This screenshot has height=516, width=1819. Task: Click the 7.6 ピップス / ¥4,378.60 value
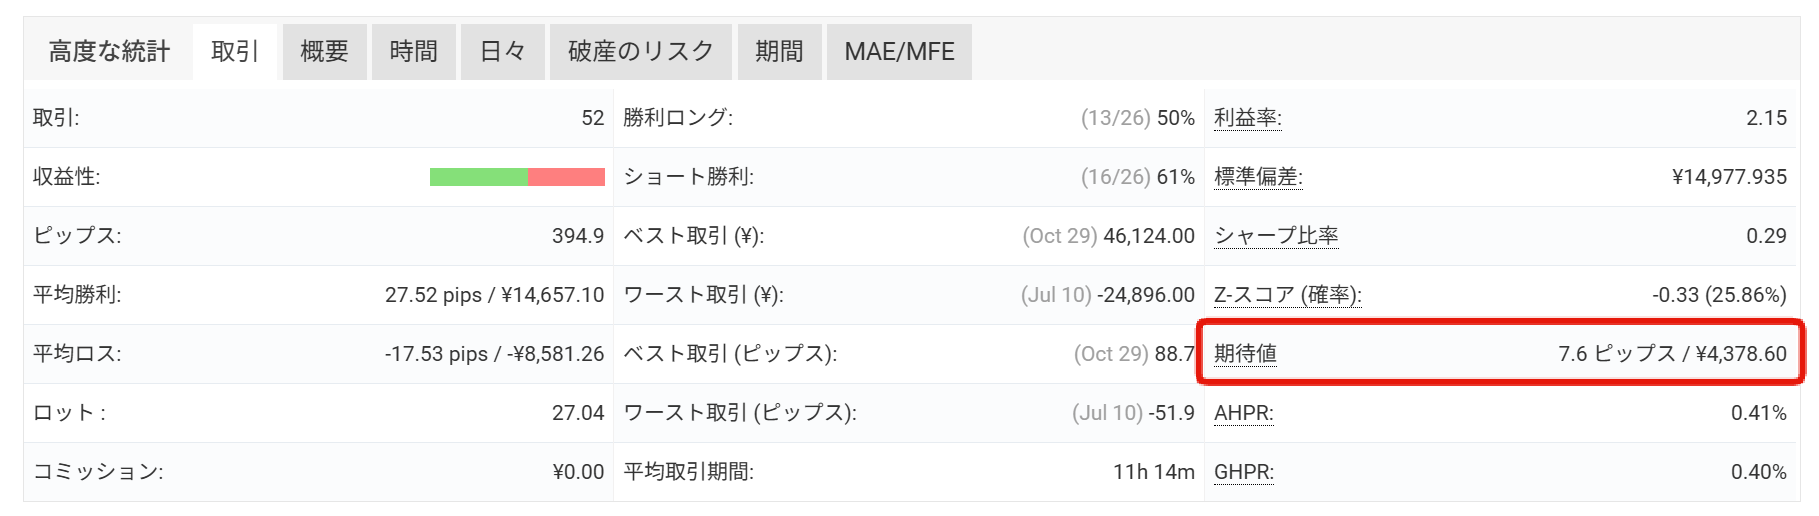[x=1671, y=354]
